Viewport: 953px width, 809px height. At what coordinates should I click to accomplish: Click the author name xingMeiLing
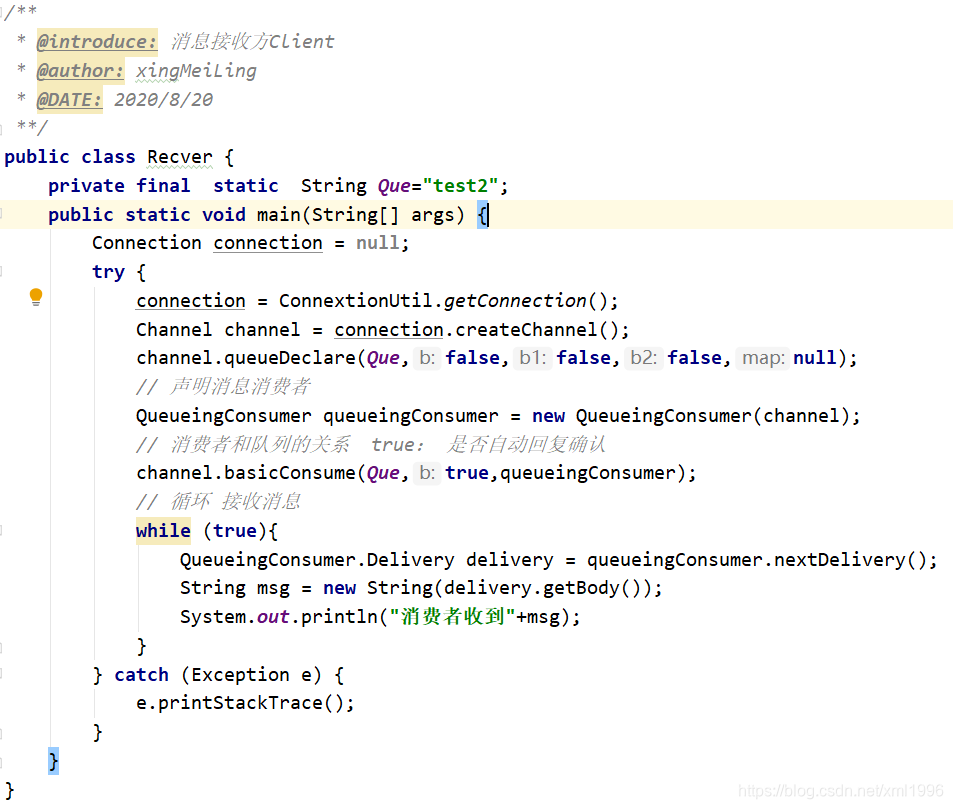(196, 71)
